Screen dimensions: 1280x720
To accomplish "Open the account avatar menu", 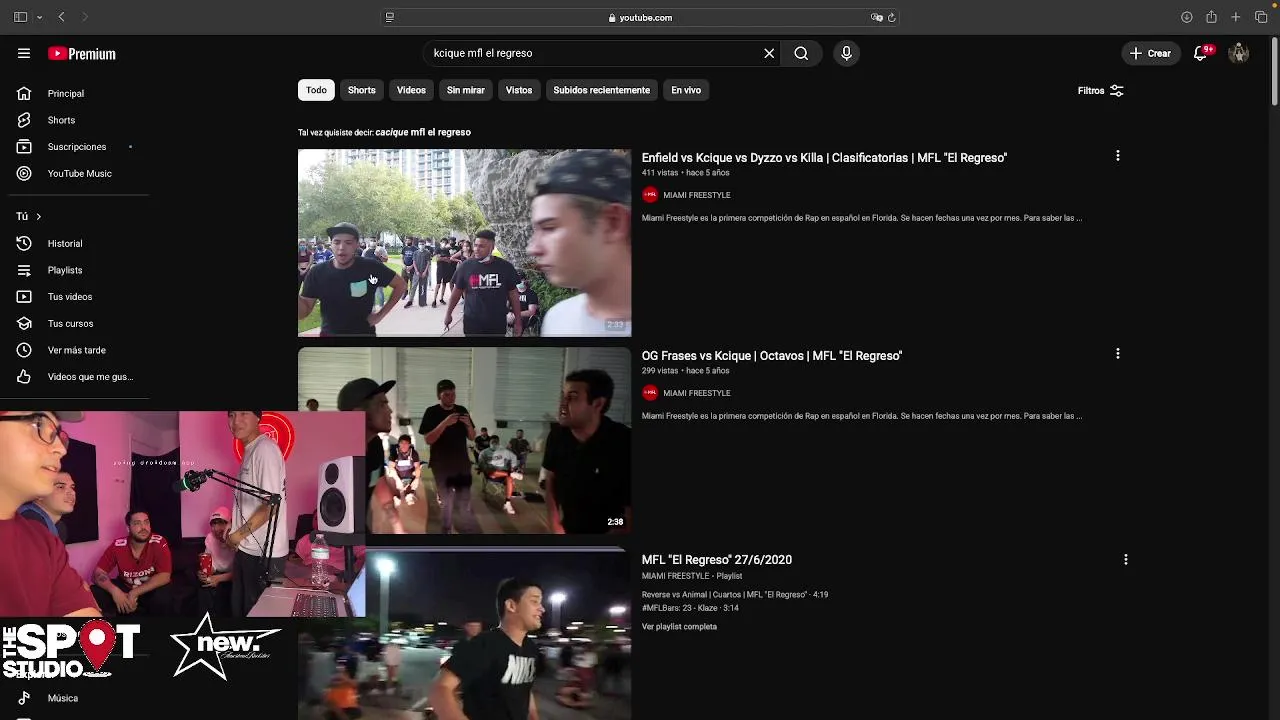I will tap(1239, 53).
